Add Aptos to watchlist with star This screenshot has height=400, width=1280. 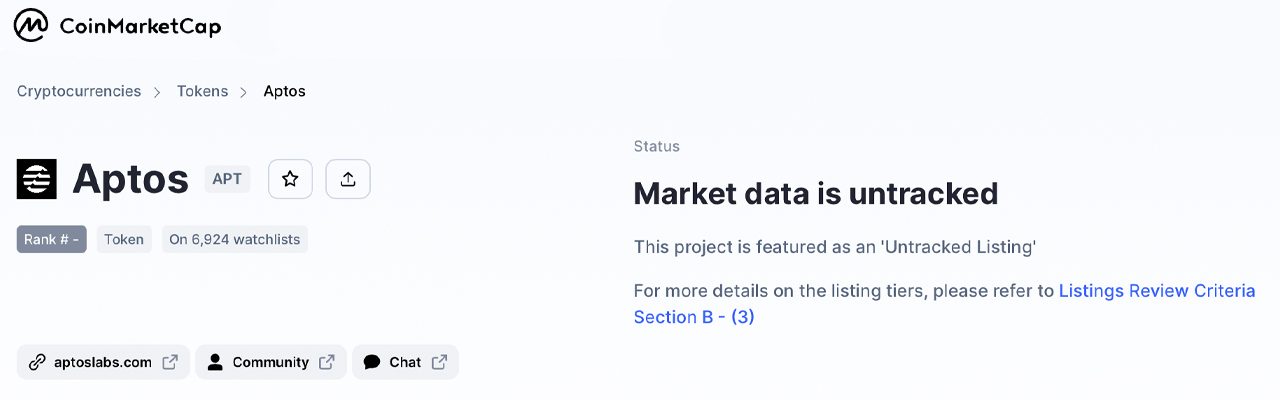290,179
